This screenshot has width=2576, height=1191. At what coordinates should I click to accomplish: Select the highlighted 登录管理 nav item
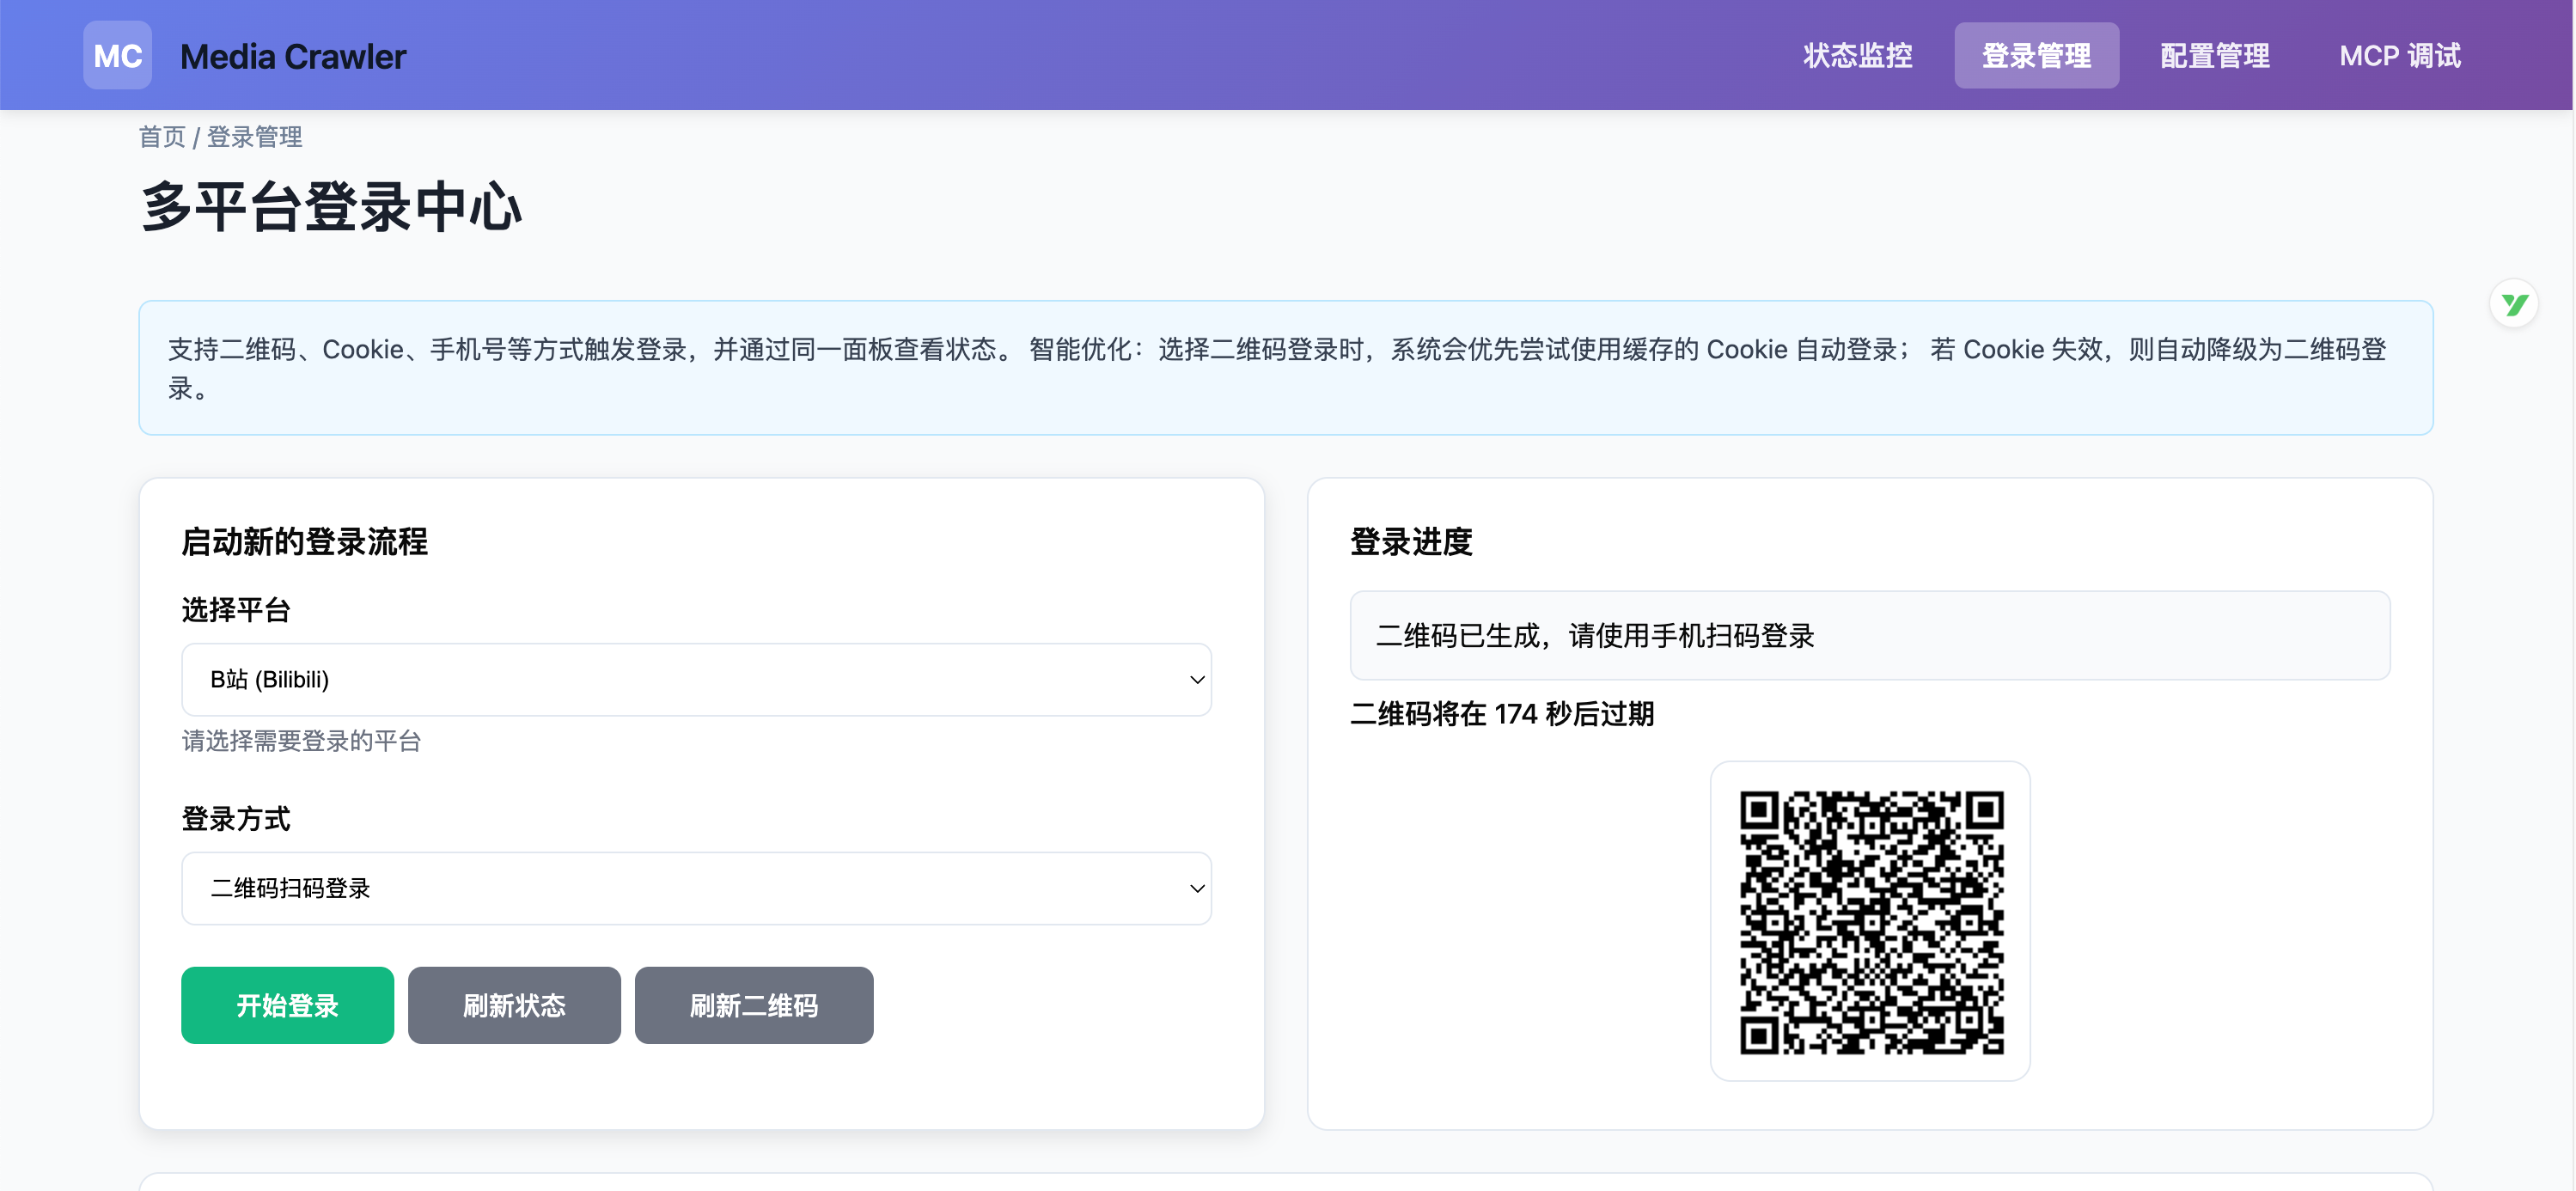[2036, 55]
